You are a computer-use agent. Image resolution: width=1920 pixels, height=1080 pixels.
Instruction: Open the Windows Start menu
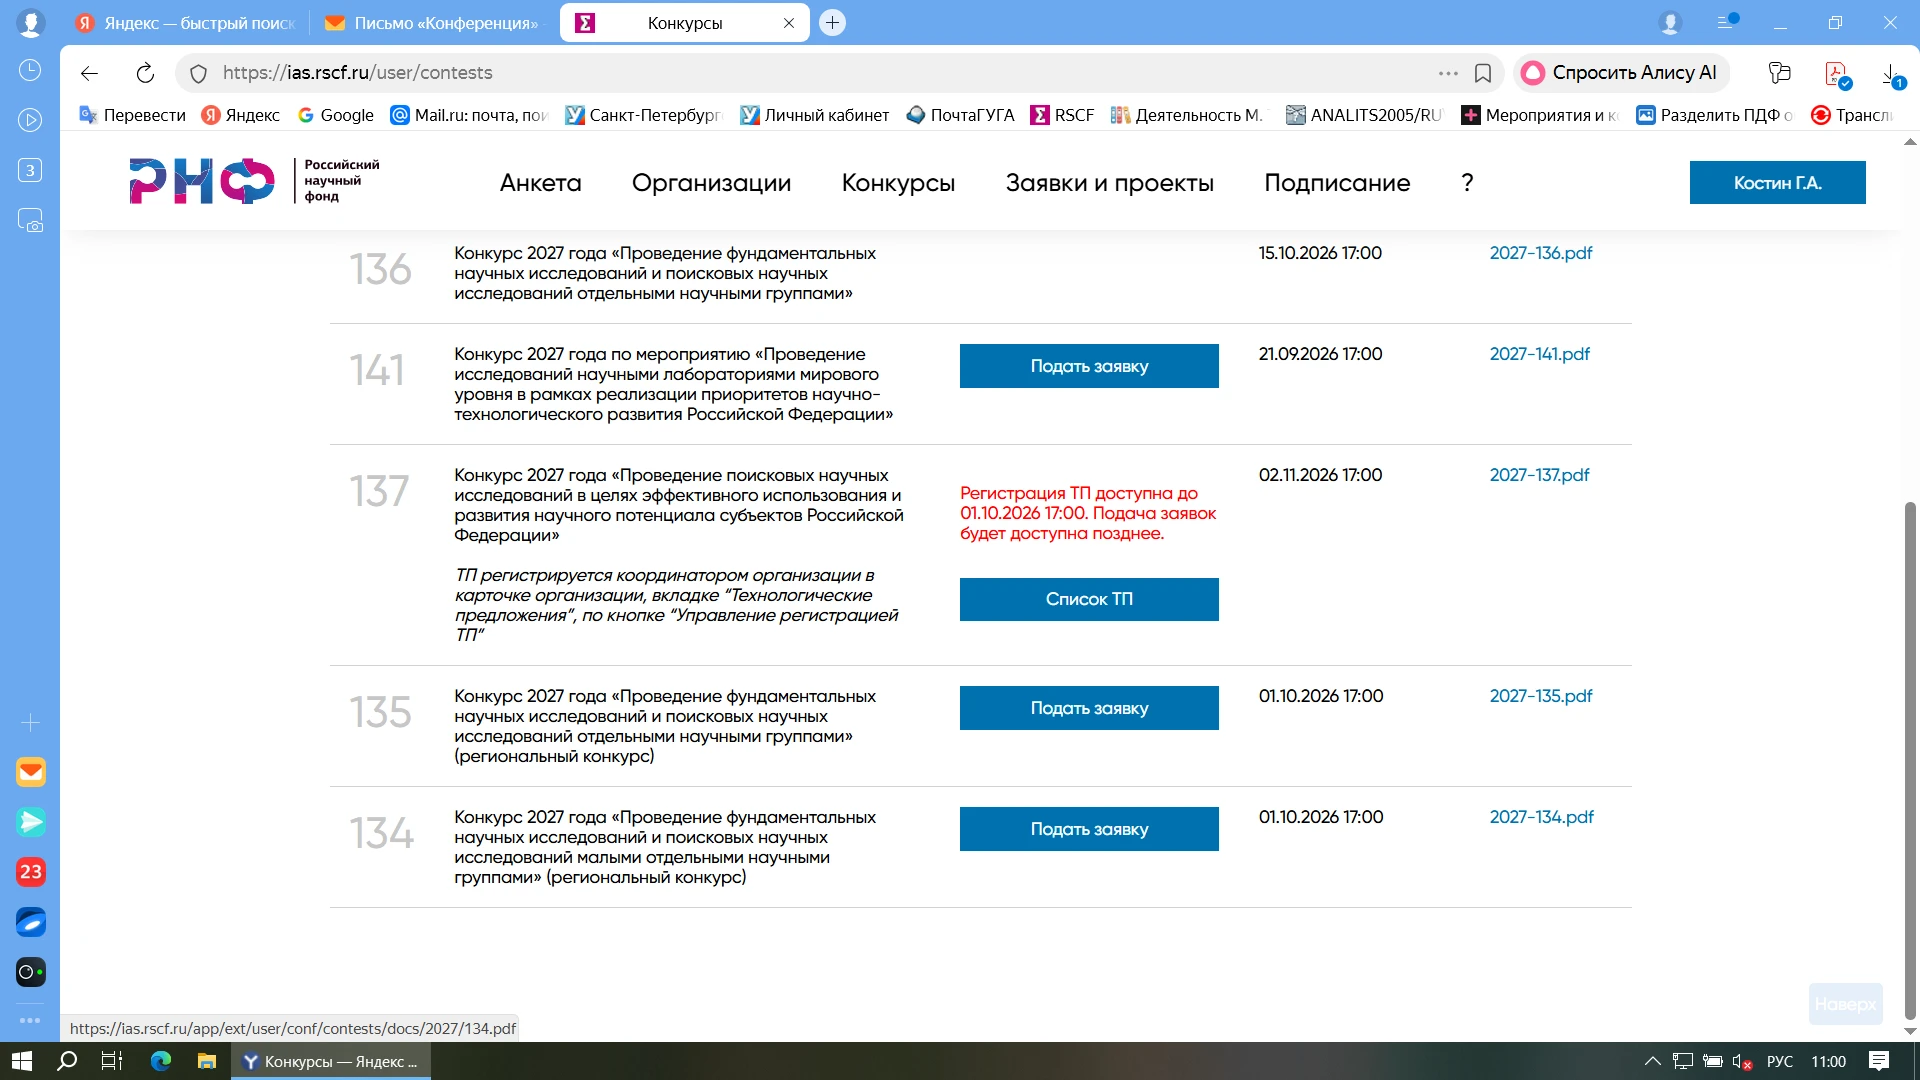21,1061
